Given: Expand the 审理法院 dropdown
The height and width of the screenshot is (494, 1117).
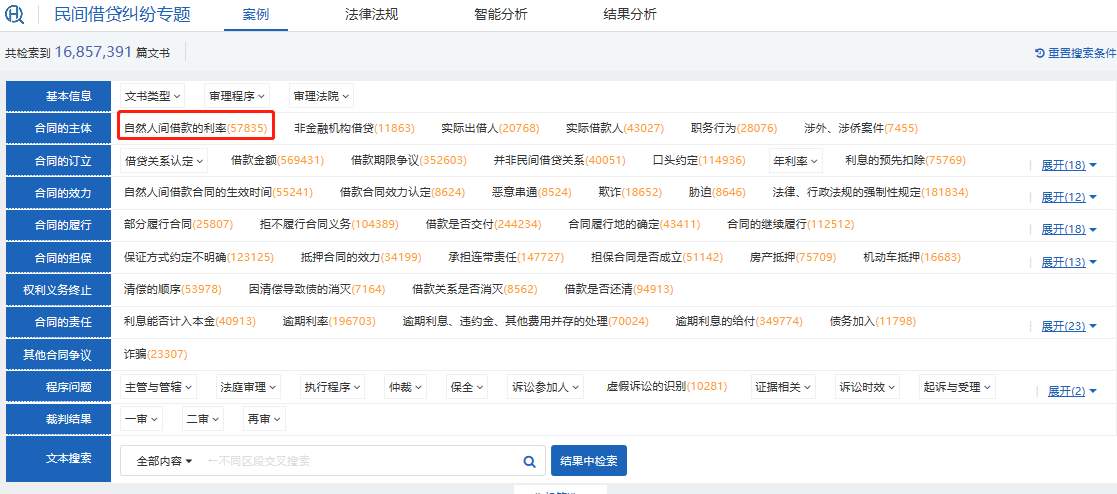Looking at the screenshot, I should coord(320,96).
